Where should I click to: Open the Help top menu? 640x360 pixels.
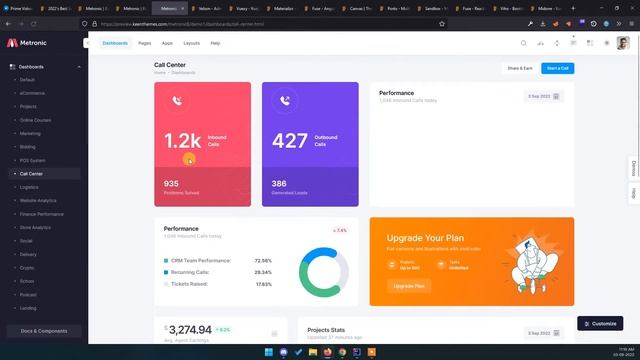point(215,43)
